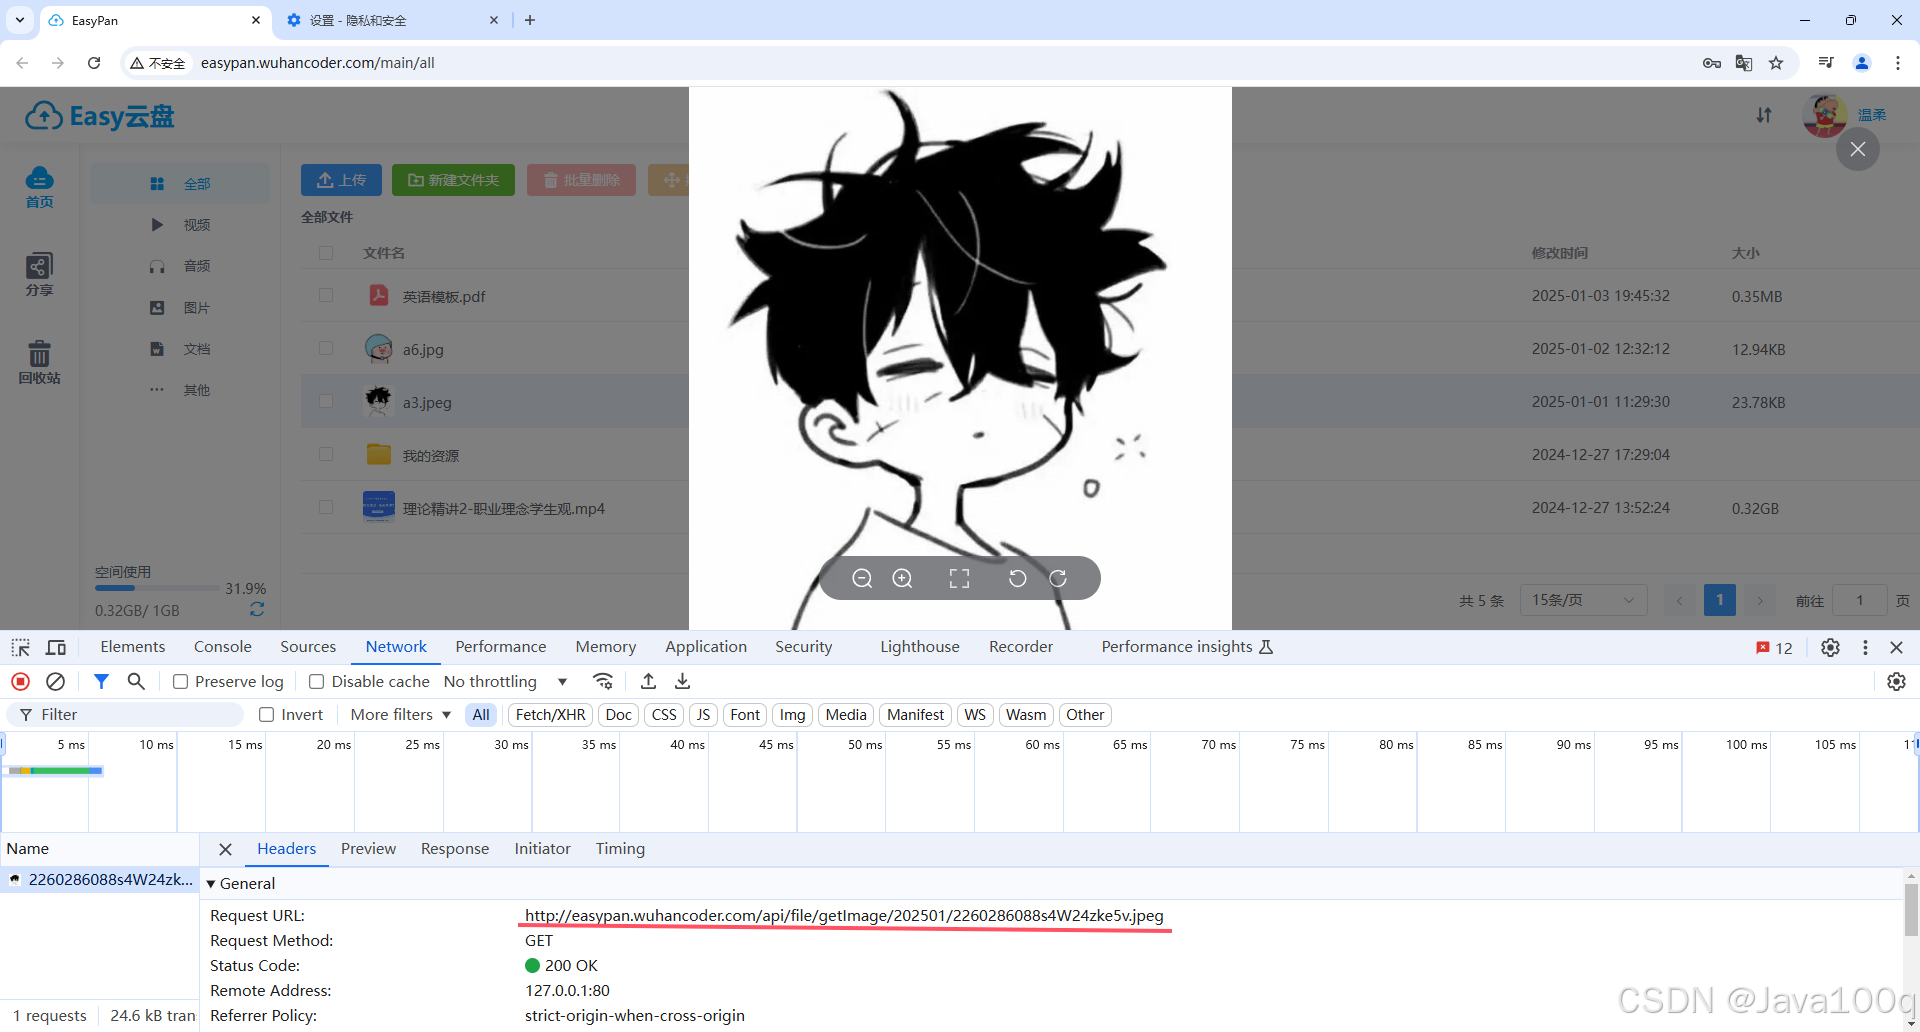Select checkbox for 理论精讲2 mp4 row
1920x1032 pixels.
[x=326, y=507]
